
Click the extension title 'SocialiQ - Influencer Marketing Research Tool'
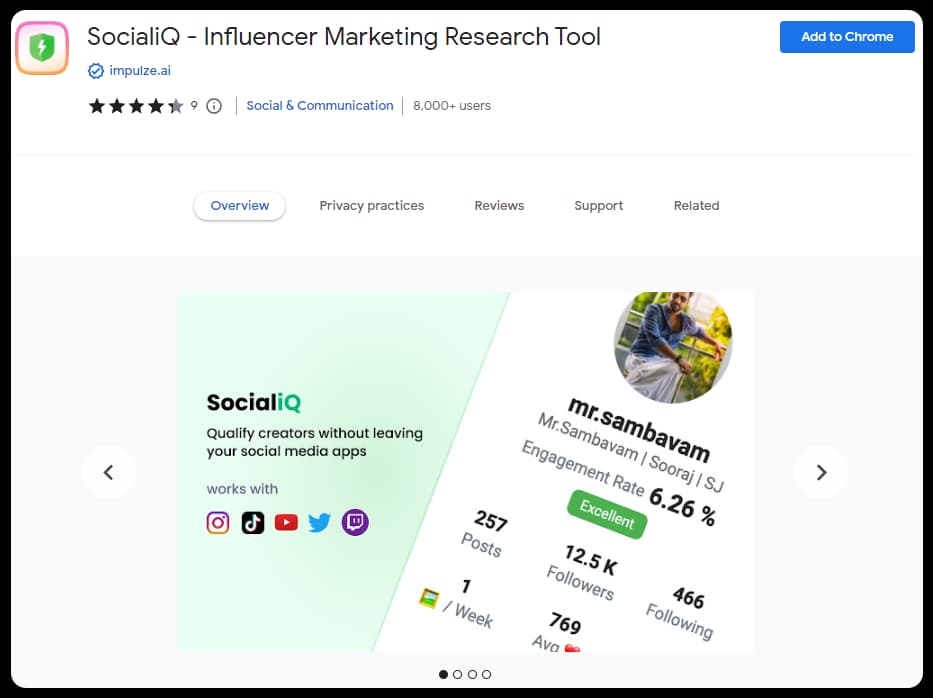click(344, 37)
